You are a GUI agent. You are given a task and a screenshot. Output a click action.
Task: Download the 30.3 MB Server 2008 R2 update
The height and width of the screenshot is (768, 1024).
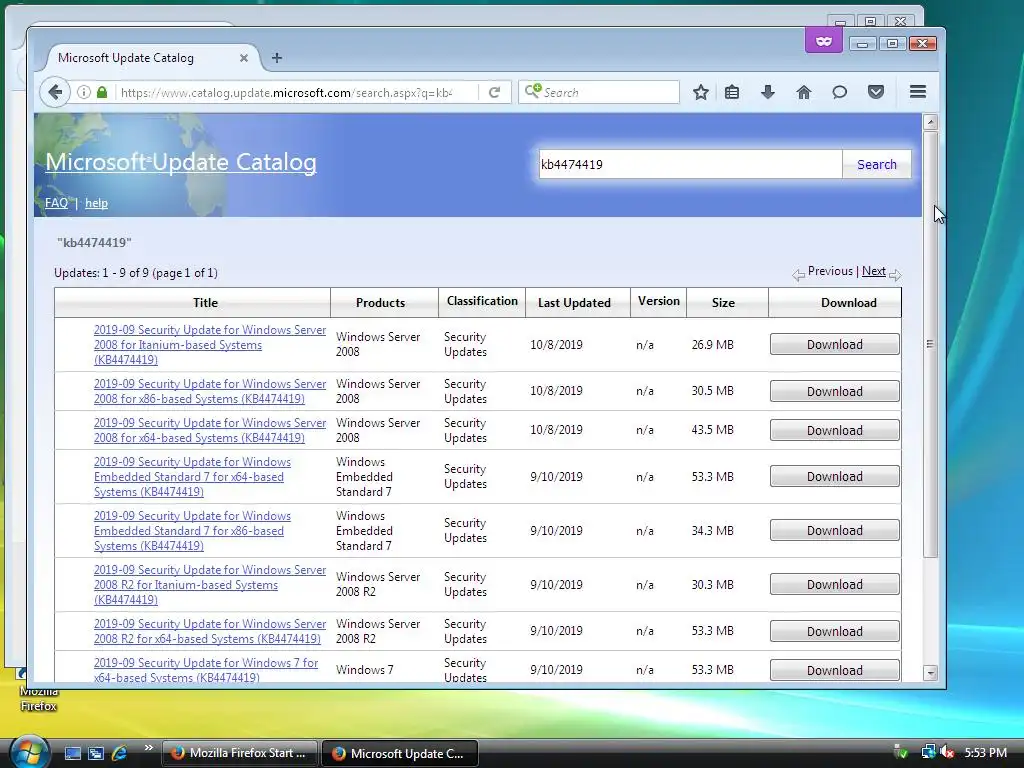pyautogui.click(x=835, y=584)
